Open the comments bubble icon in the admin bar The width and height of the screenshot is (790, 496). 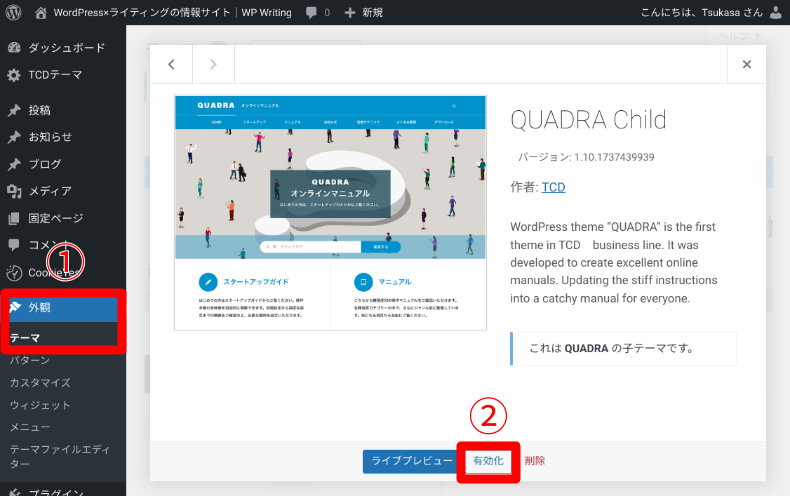tap(311, 13)
